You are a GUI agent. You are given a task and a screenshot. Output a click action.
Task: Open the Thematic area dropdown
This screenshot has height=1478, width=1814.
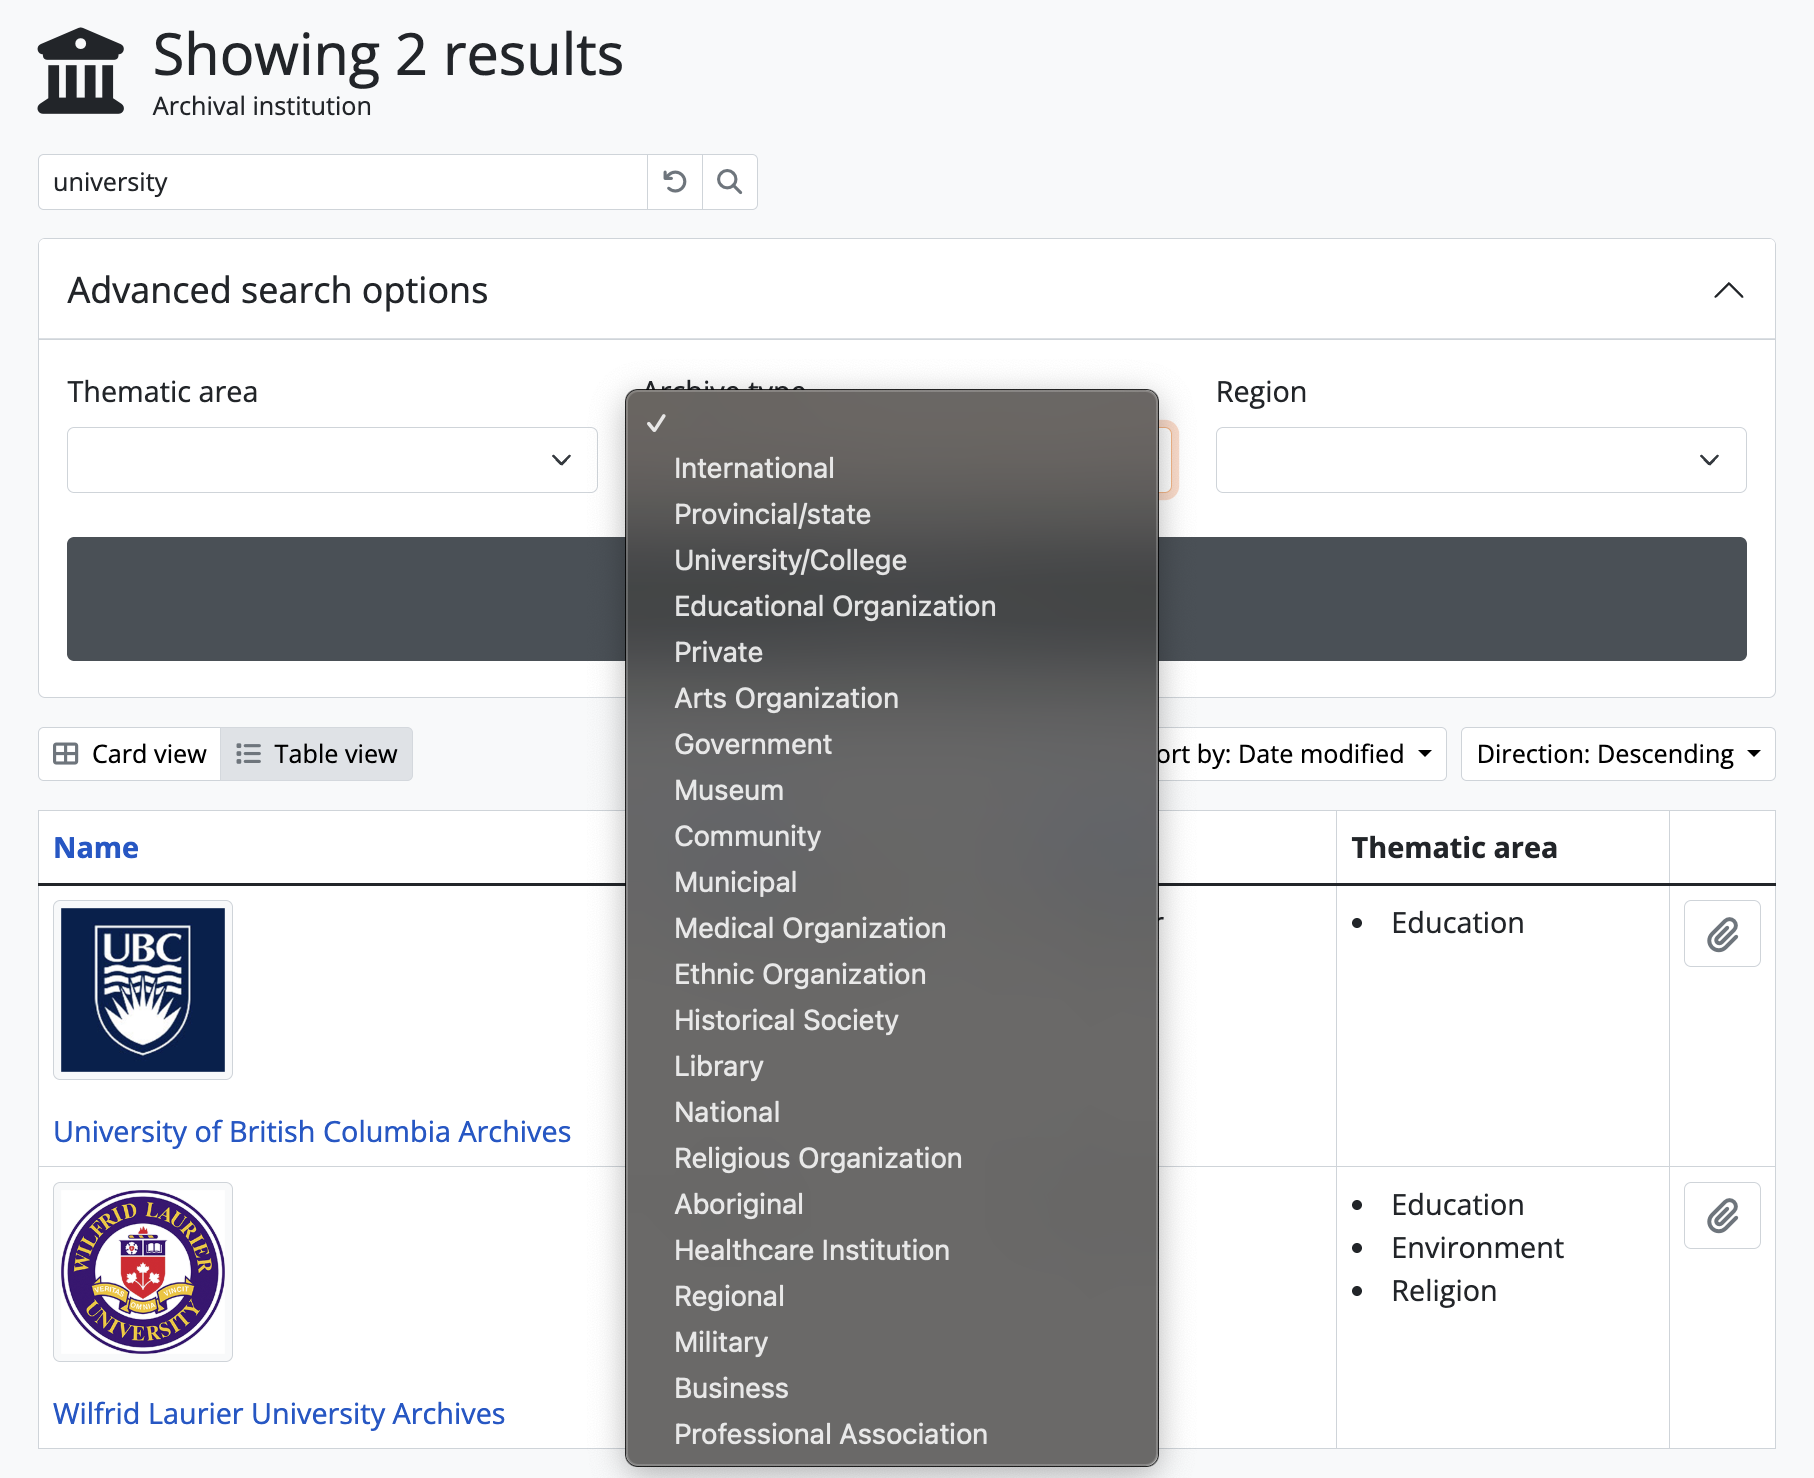tap(332, 460)
